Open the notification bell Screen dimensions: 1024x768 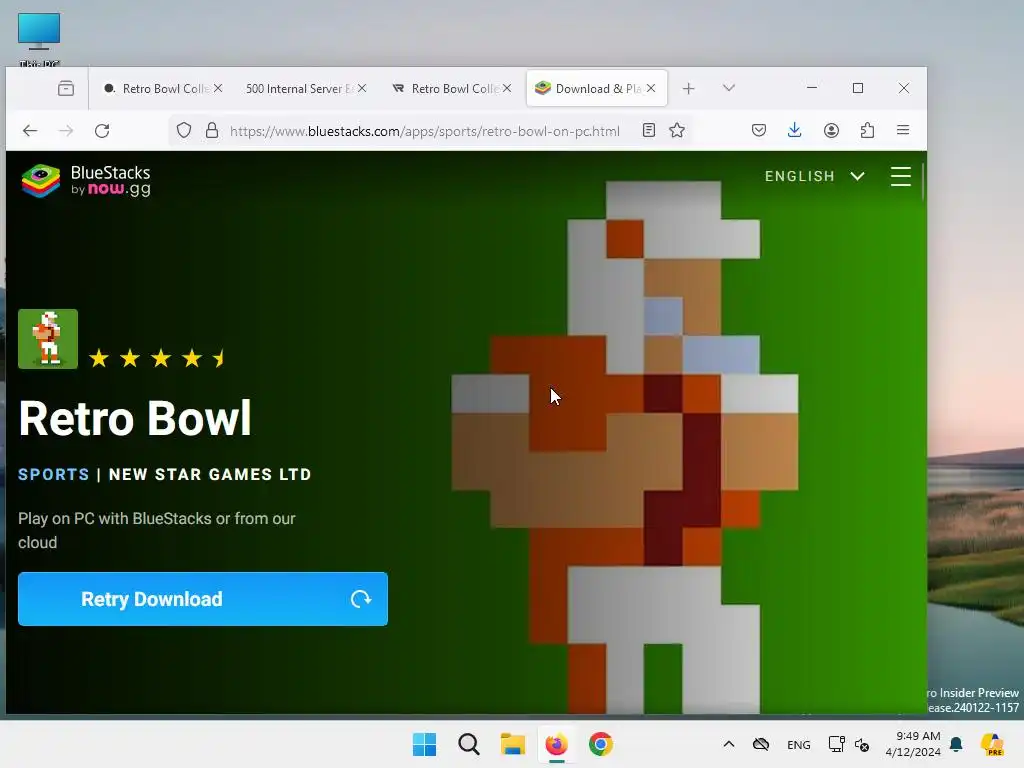tap(956, 744)
